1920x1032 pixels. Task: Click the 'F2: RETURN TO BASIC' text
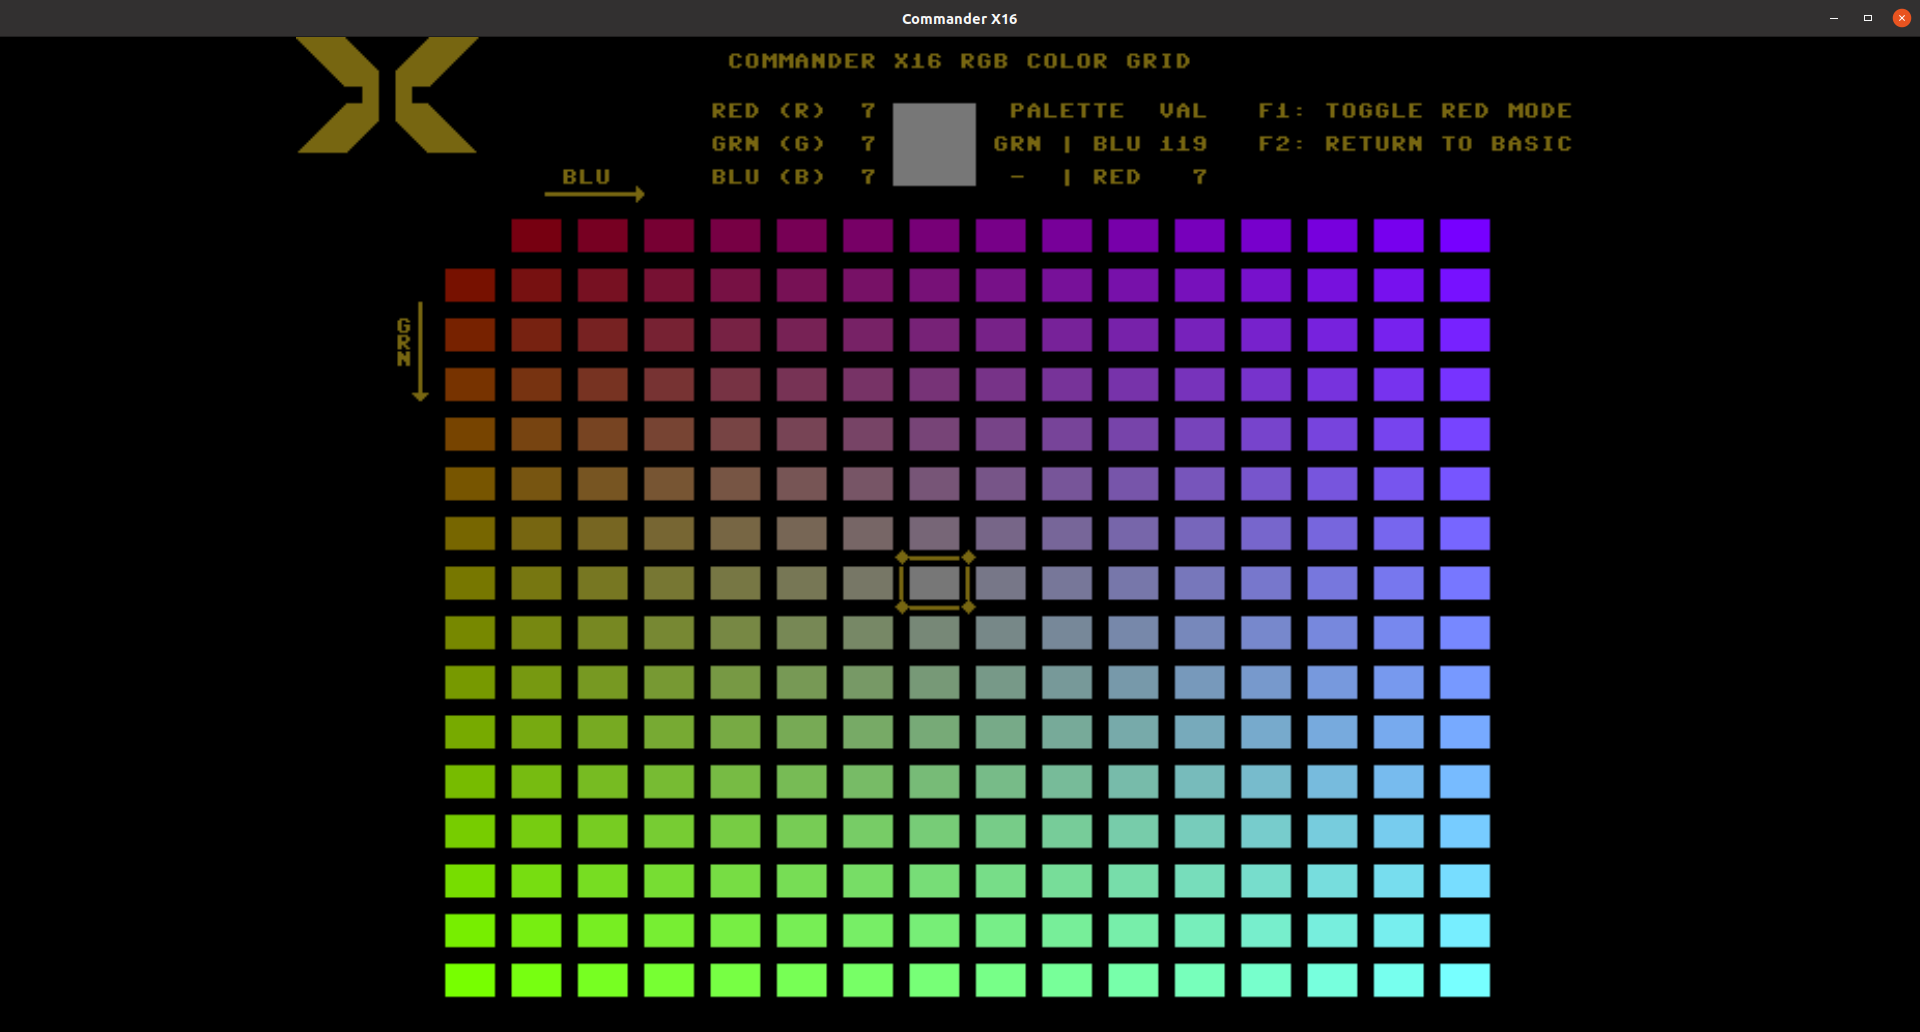tap(1415, 144)
